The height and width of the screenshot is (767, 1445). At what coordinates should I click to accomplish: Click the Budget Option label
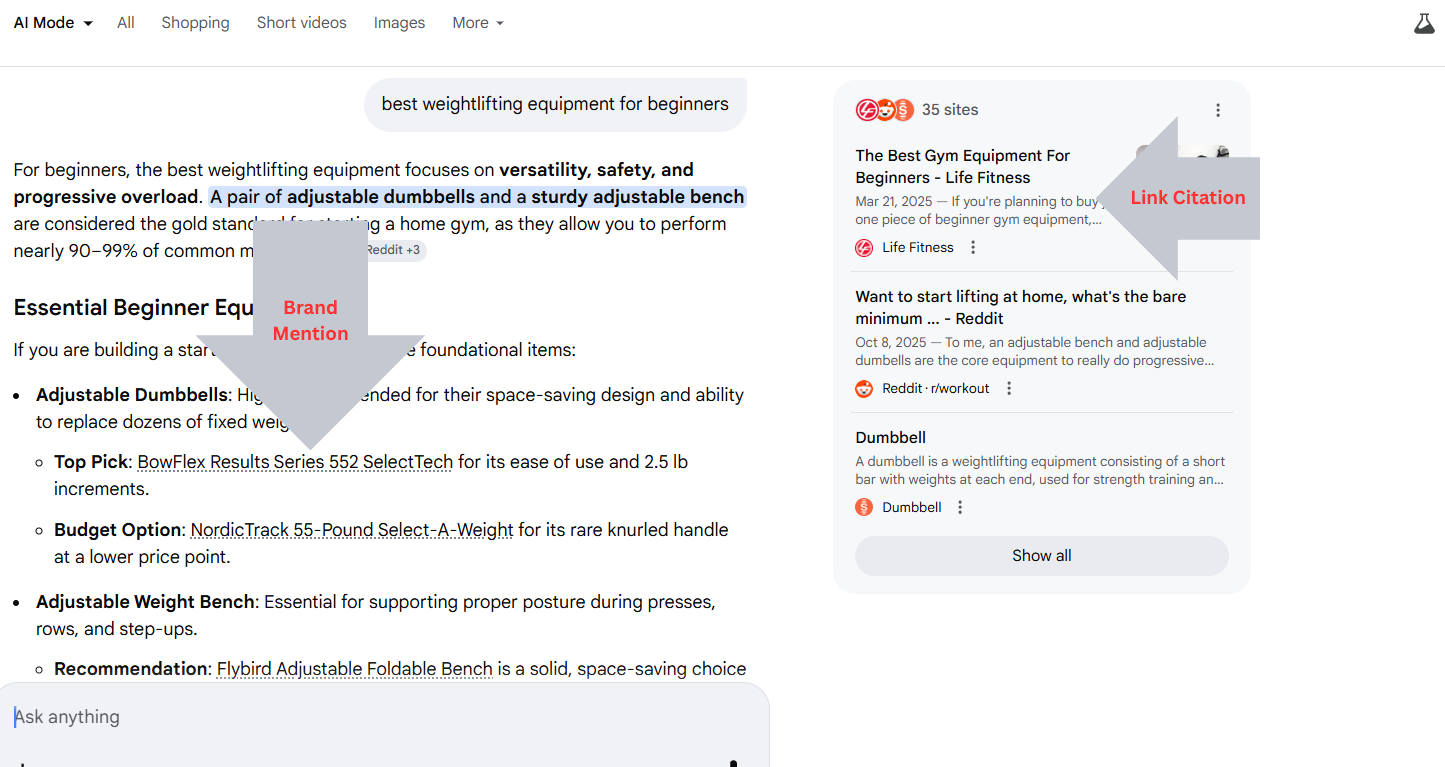(x=118, y=530)
